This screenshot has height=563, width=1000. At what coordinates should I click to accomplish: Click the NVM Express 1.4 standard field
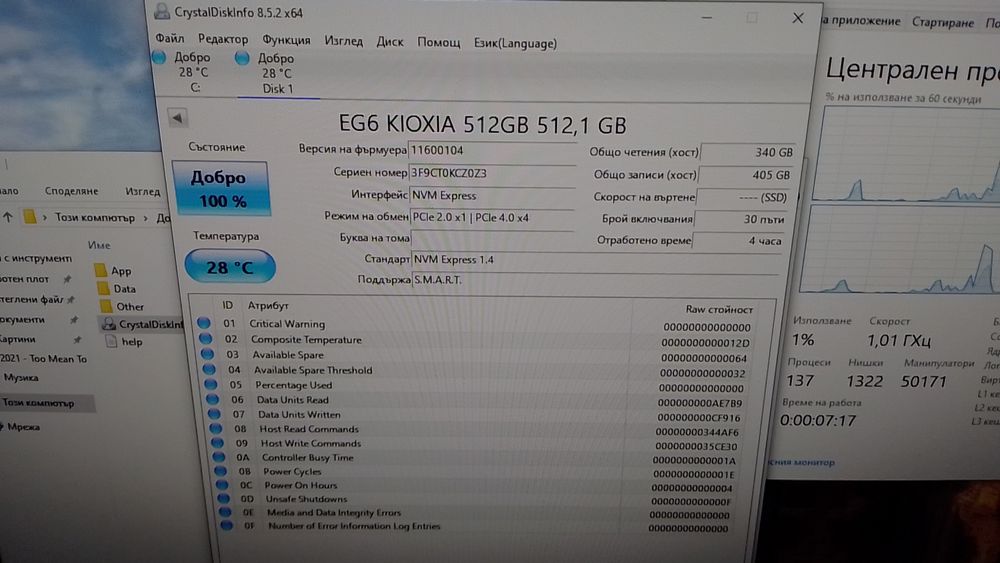(596, 260)
